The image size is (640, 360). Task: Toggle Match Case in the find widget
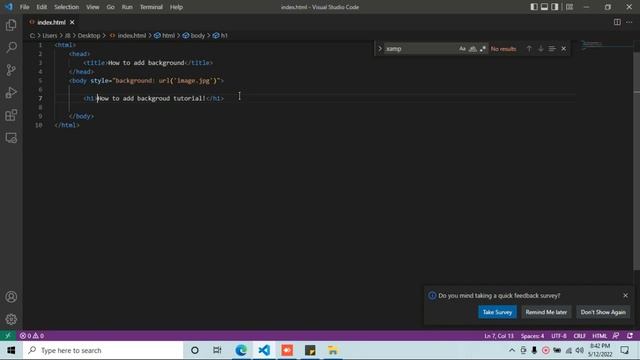pyautogui.click(x=462, y=49)
